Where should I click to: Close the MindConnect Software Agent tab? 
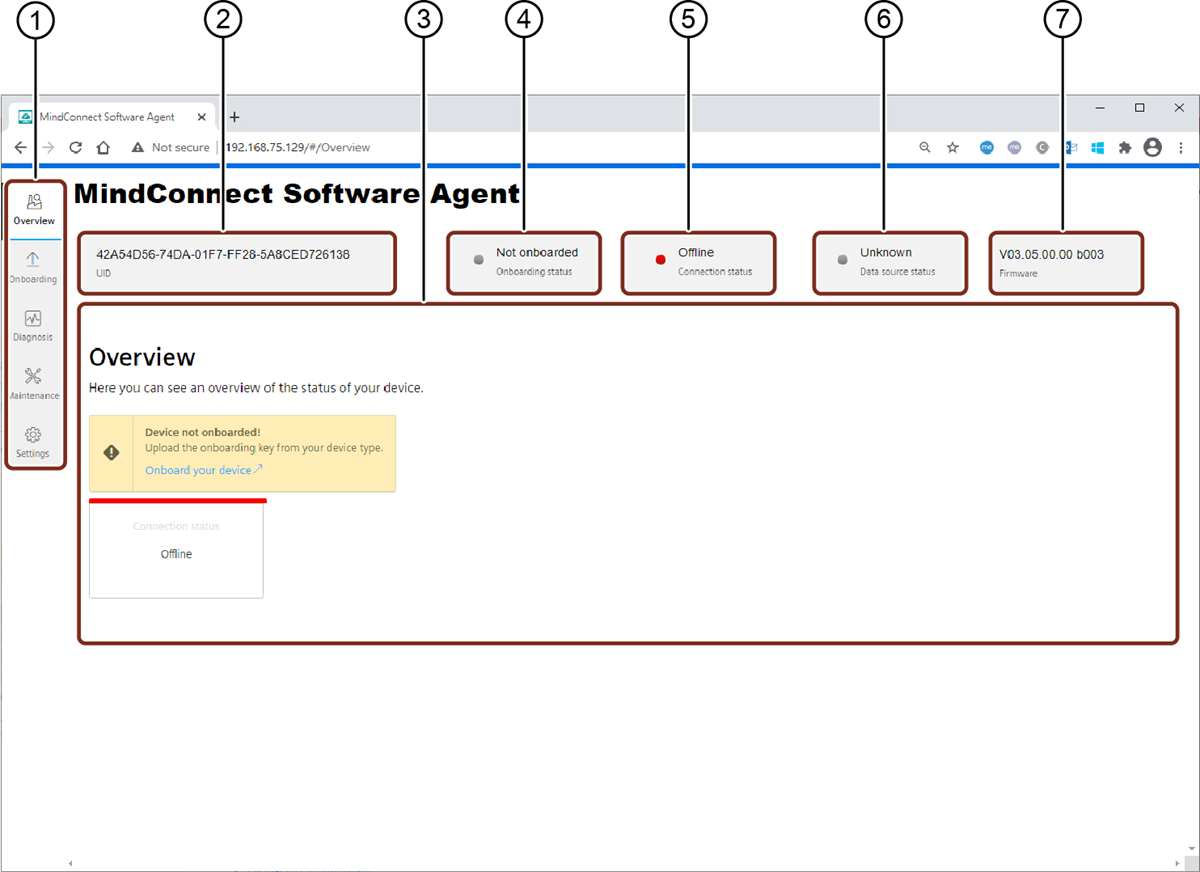pyautogui.click(x=202, y=117)
